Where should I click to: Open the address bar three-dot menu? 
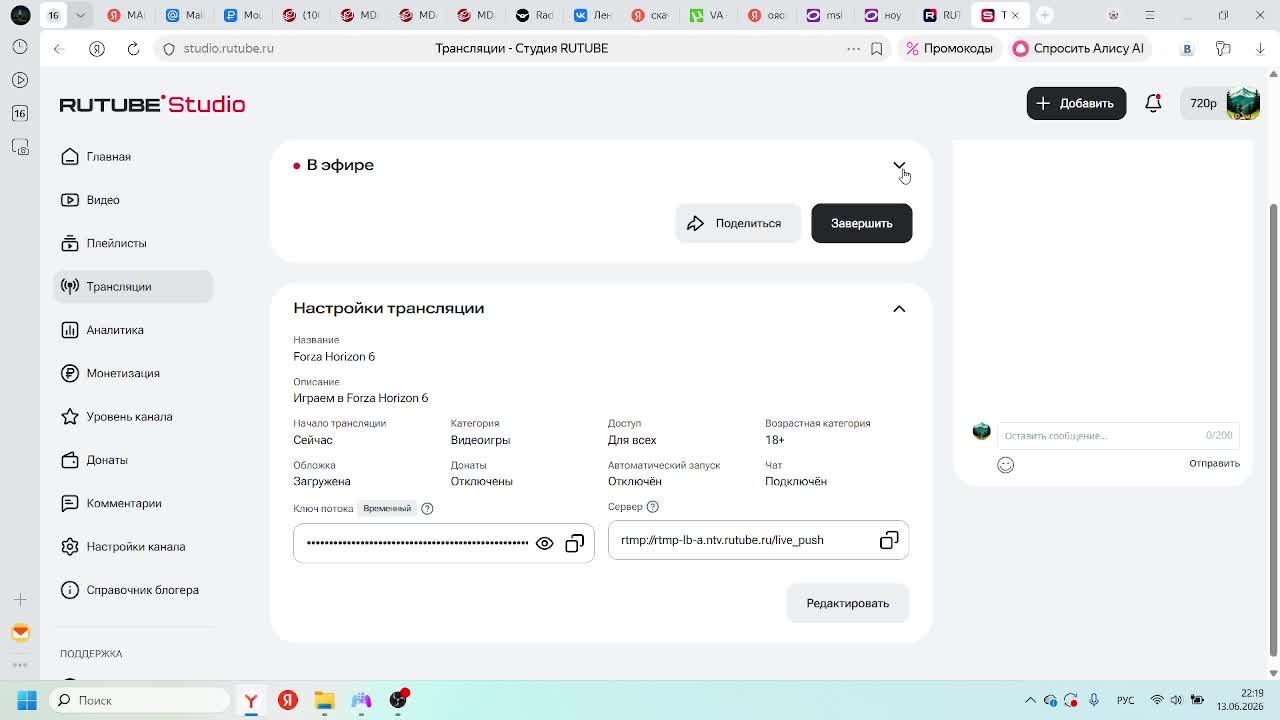click(853, 48)
